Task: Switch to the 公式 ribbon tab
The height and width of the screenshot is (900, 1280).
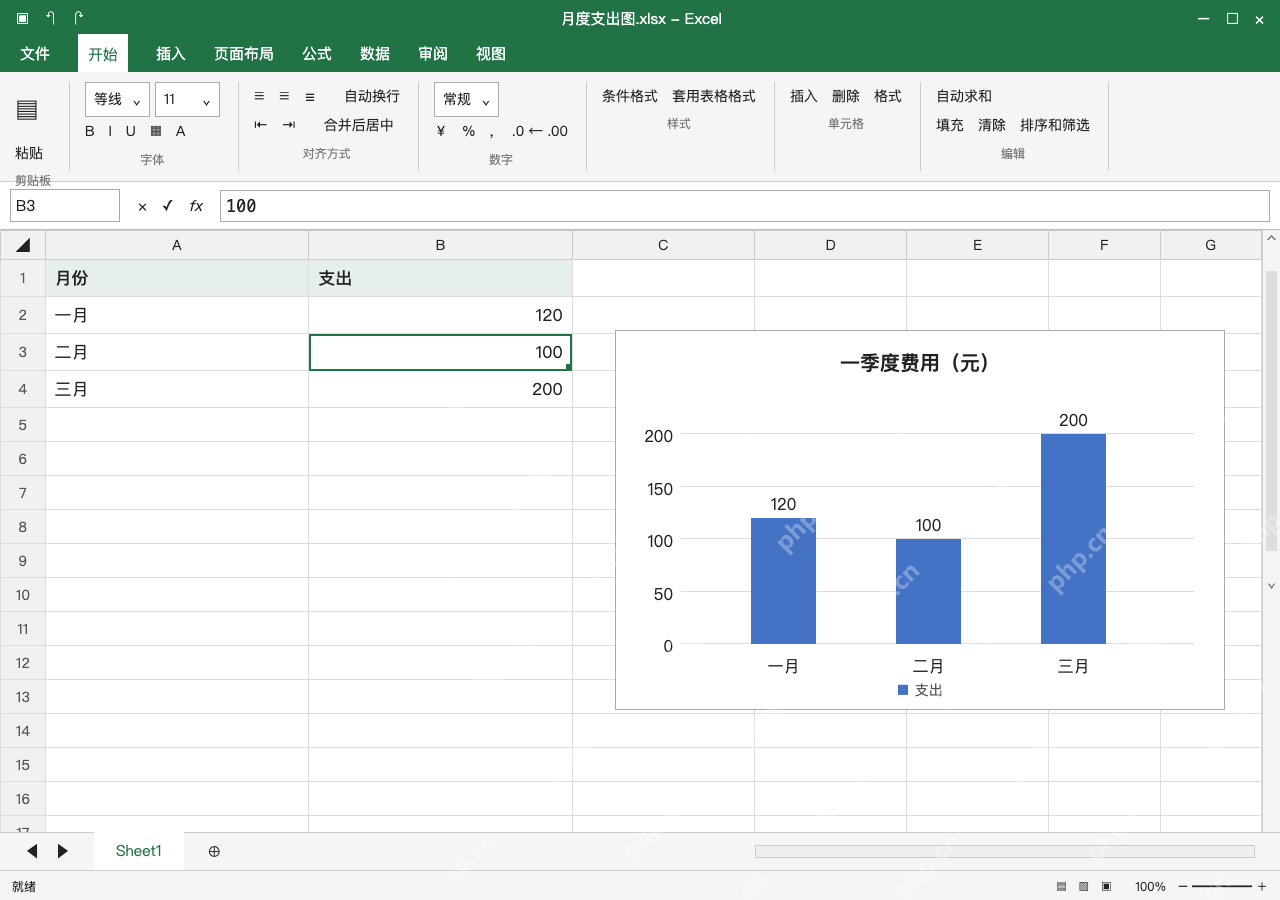Action: pos(317,54)
